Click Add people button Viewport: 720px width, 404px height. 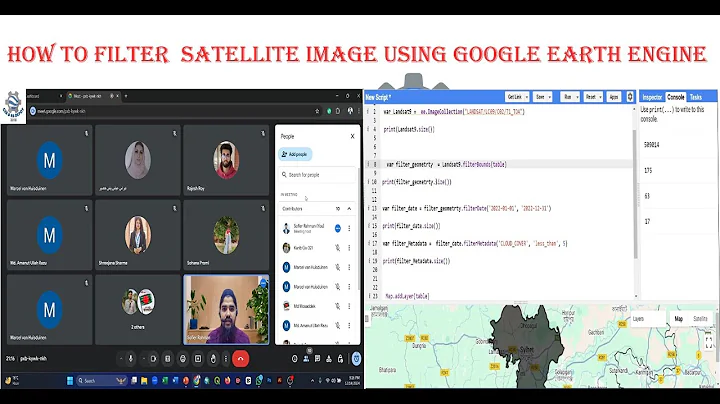pos(295,154)
